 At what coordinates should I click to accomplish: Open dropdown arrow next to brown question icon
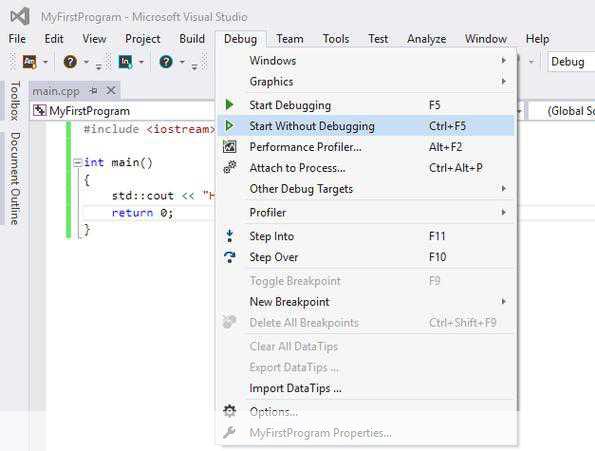(x=86, y=62)
